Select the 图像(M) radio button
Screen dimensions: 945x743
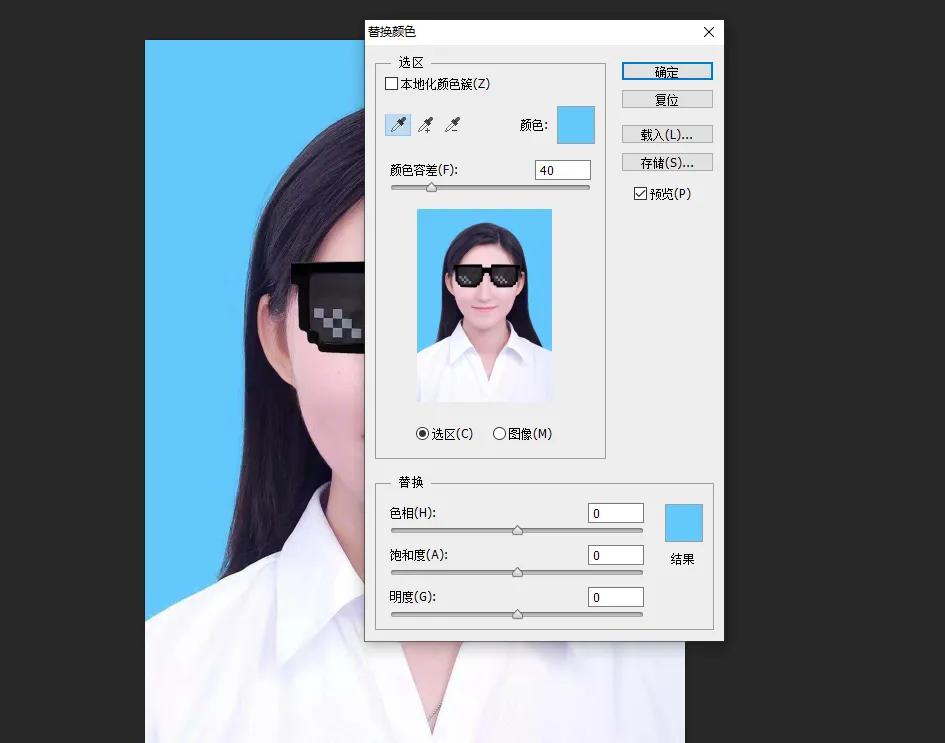click(499, 433)
